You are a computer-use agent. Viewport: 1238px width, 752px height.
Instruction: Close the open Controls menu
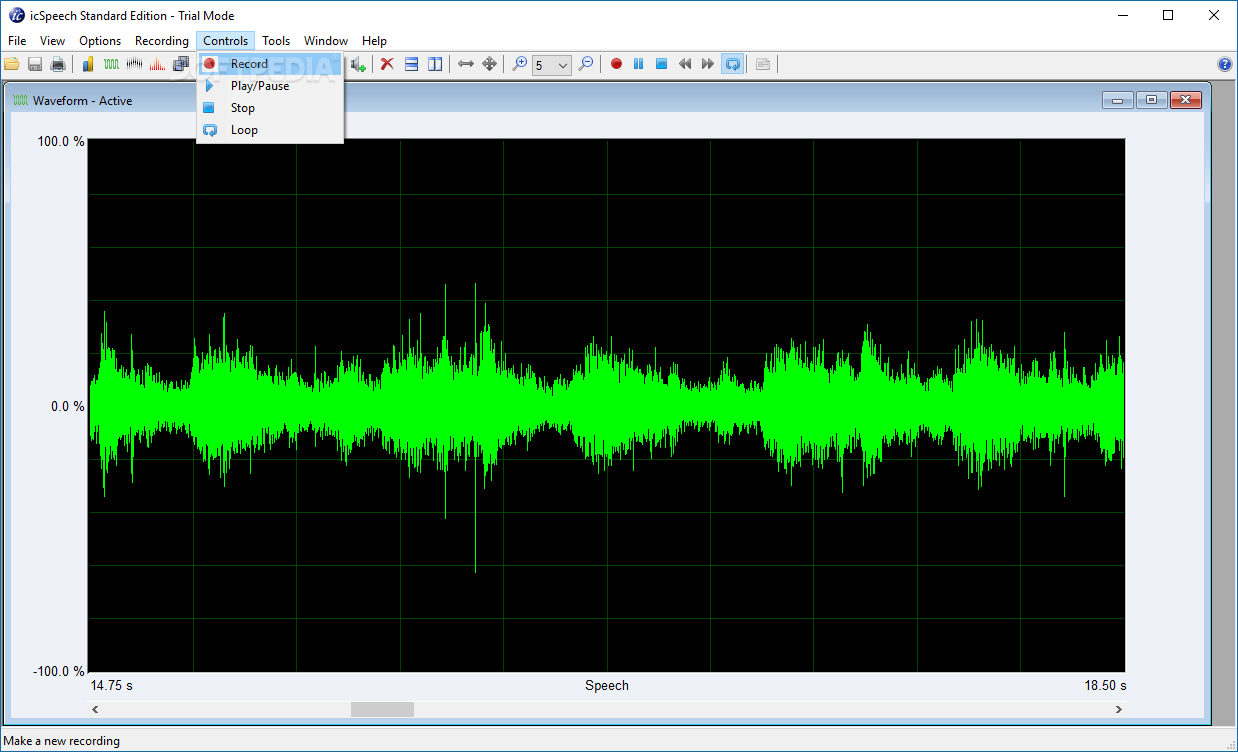coord(226,41)
